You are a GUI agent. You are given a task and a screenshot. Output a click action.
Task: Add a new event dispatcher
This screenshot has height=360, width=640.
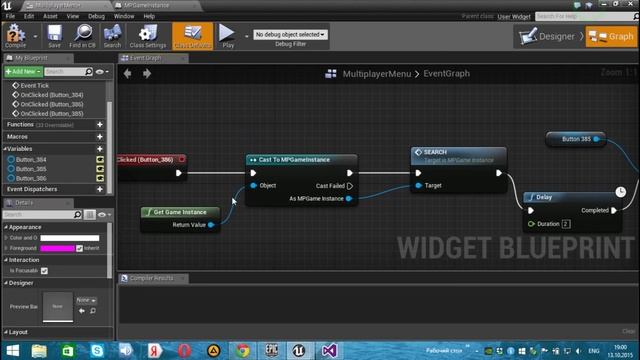pos(100,189)
